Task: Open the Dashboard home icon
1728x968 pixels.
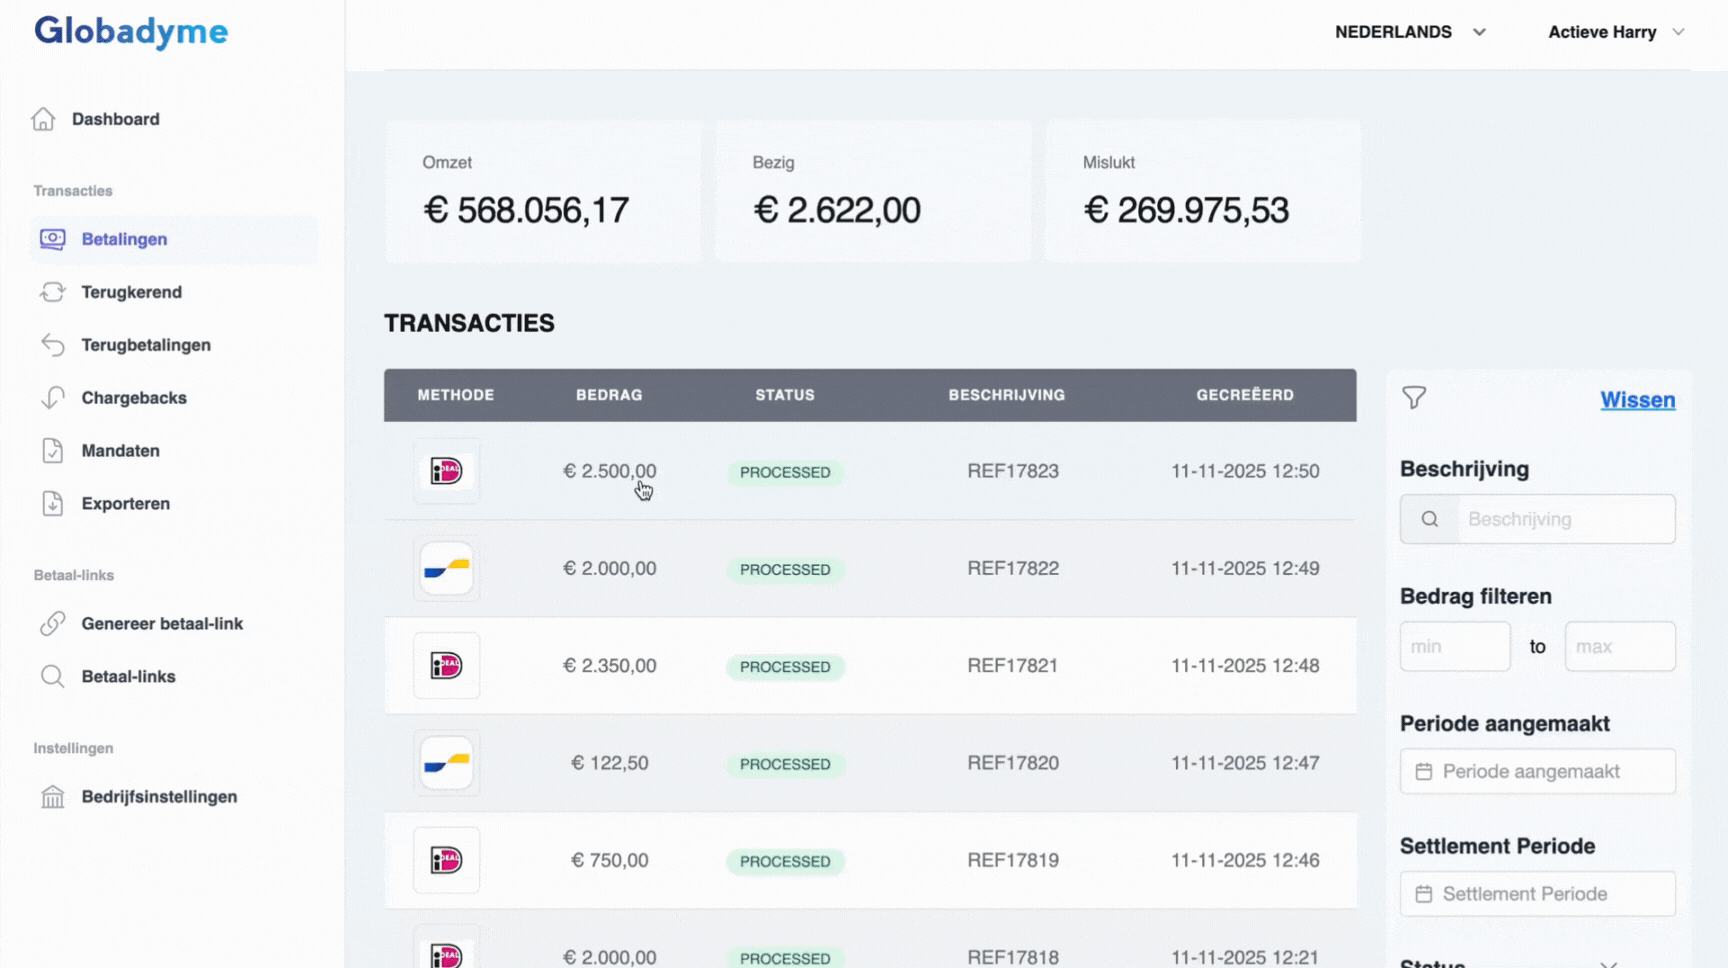Action: [x=43, y=118]
